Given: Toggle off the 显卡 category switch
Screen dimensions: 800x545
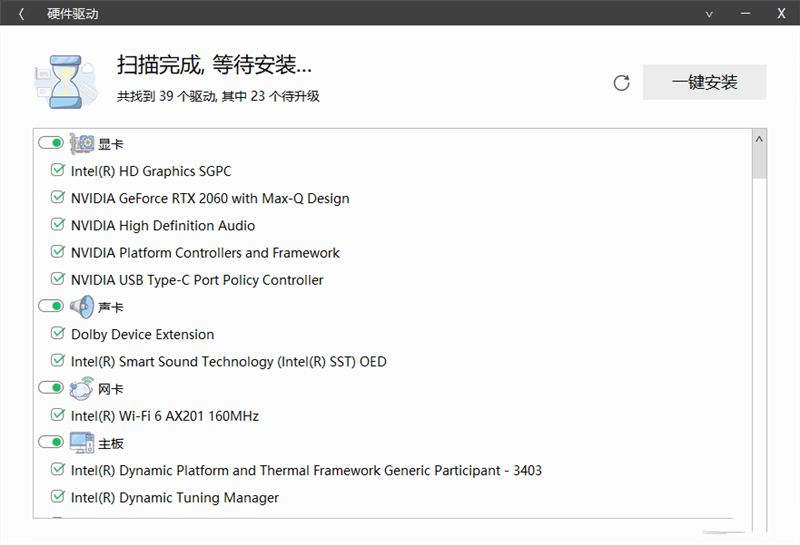Looking at the screenshot, I should tap(51, 143).
